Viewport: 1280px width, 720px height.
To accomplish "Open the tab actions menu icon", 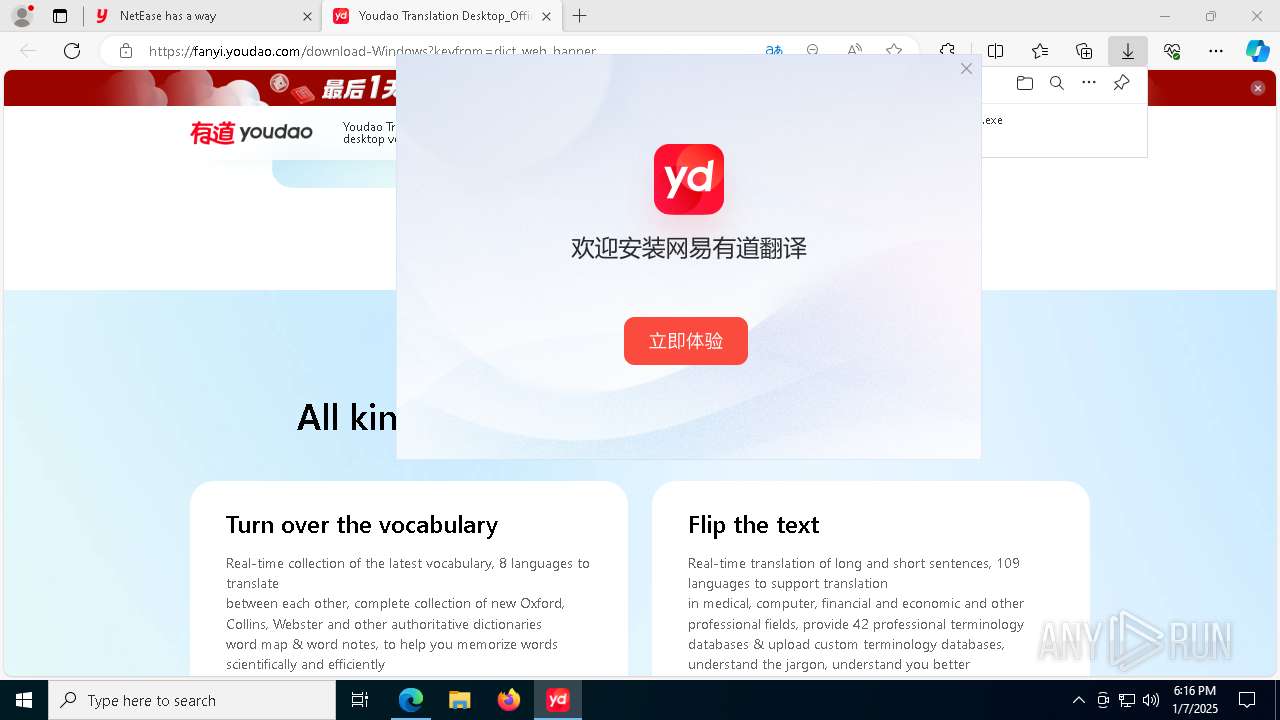I will tap(60, 16).
